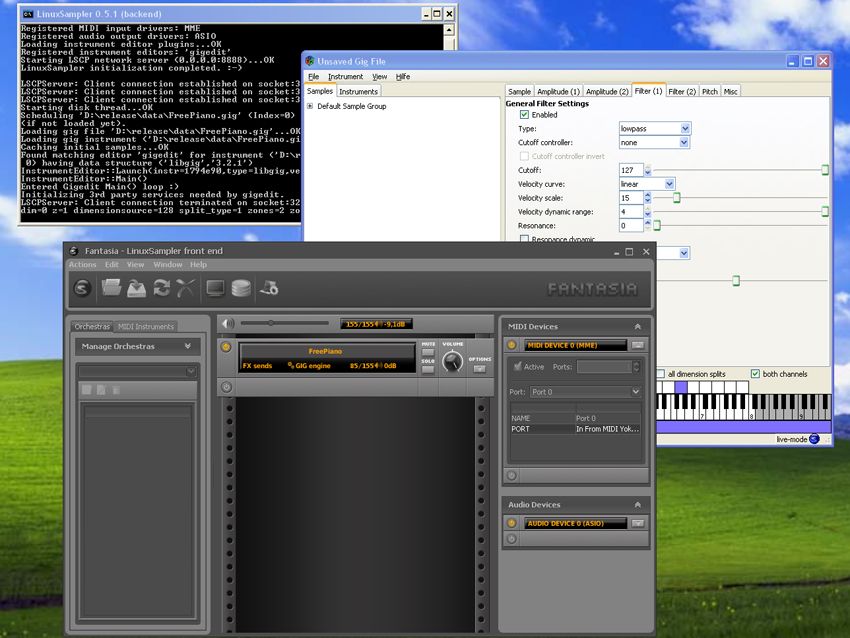Image resolution: width=850 pixels, height=638 pixels.
Task: Click the export session toolbar icon
Action: (136, 287)
